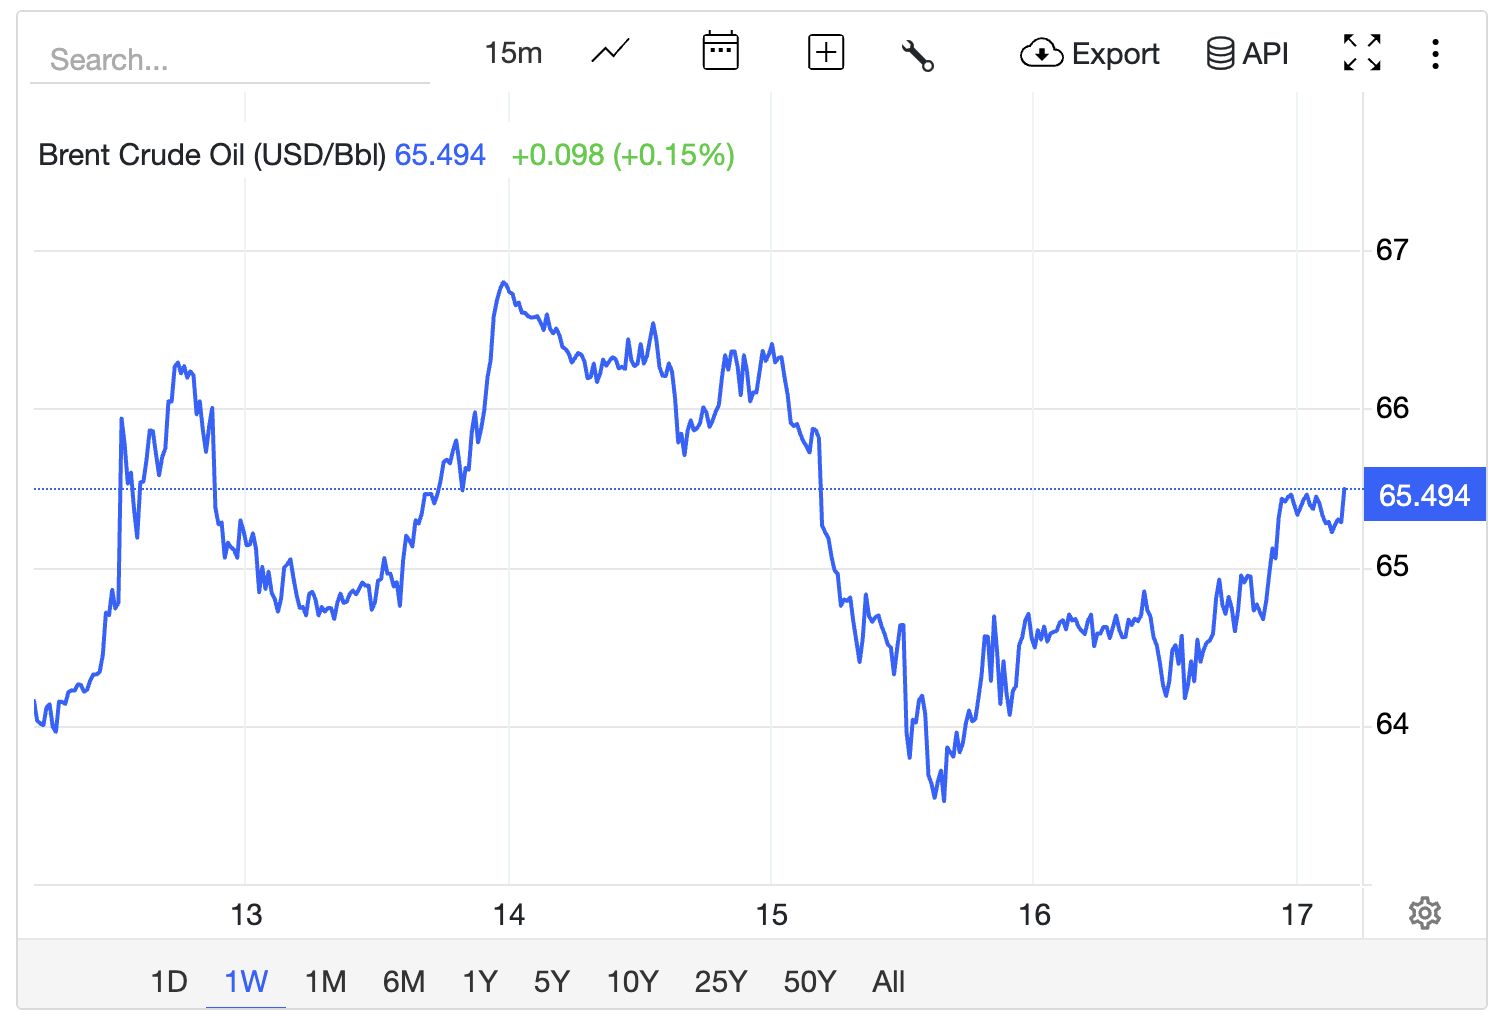Change chart type with line icon
This screenshot has width=1504, height=1018.
[x=610, y=52]
